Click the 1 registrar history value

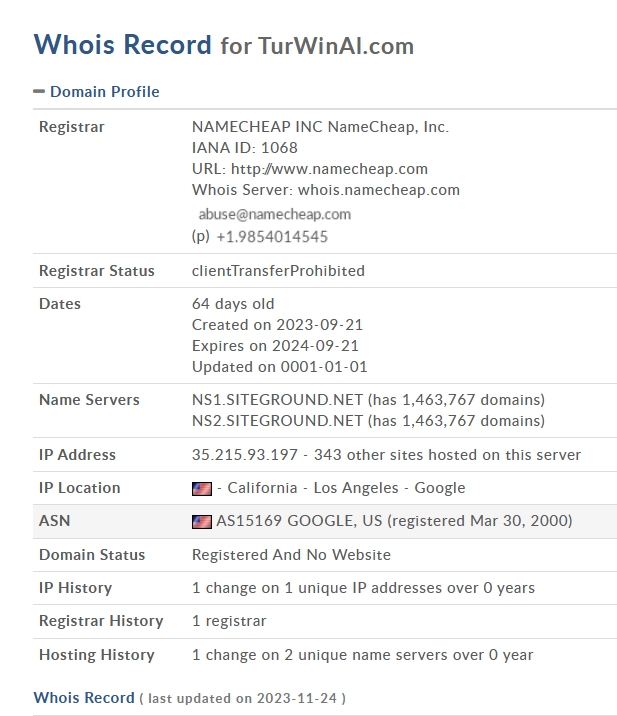tap(229, 621)
